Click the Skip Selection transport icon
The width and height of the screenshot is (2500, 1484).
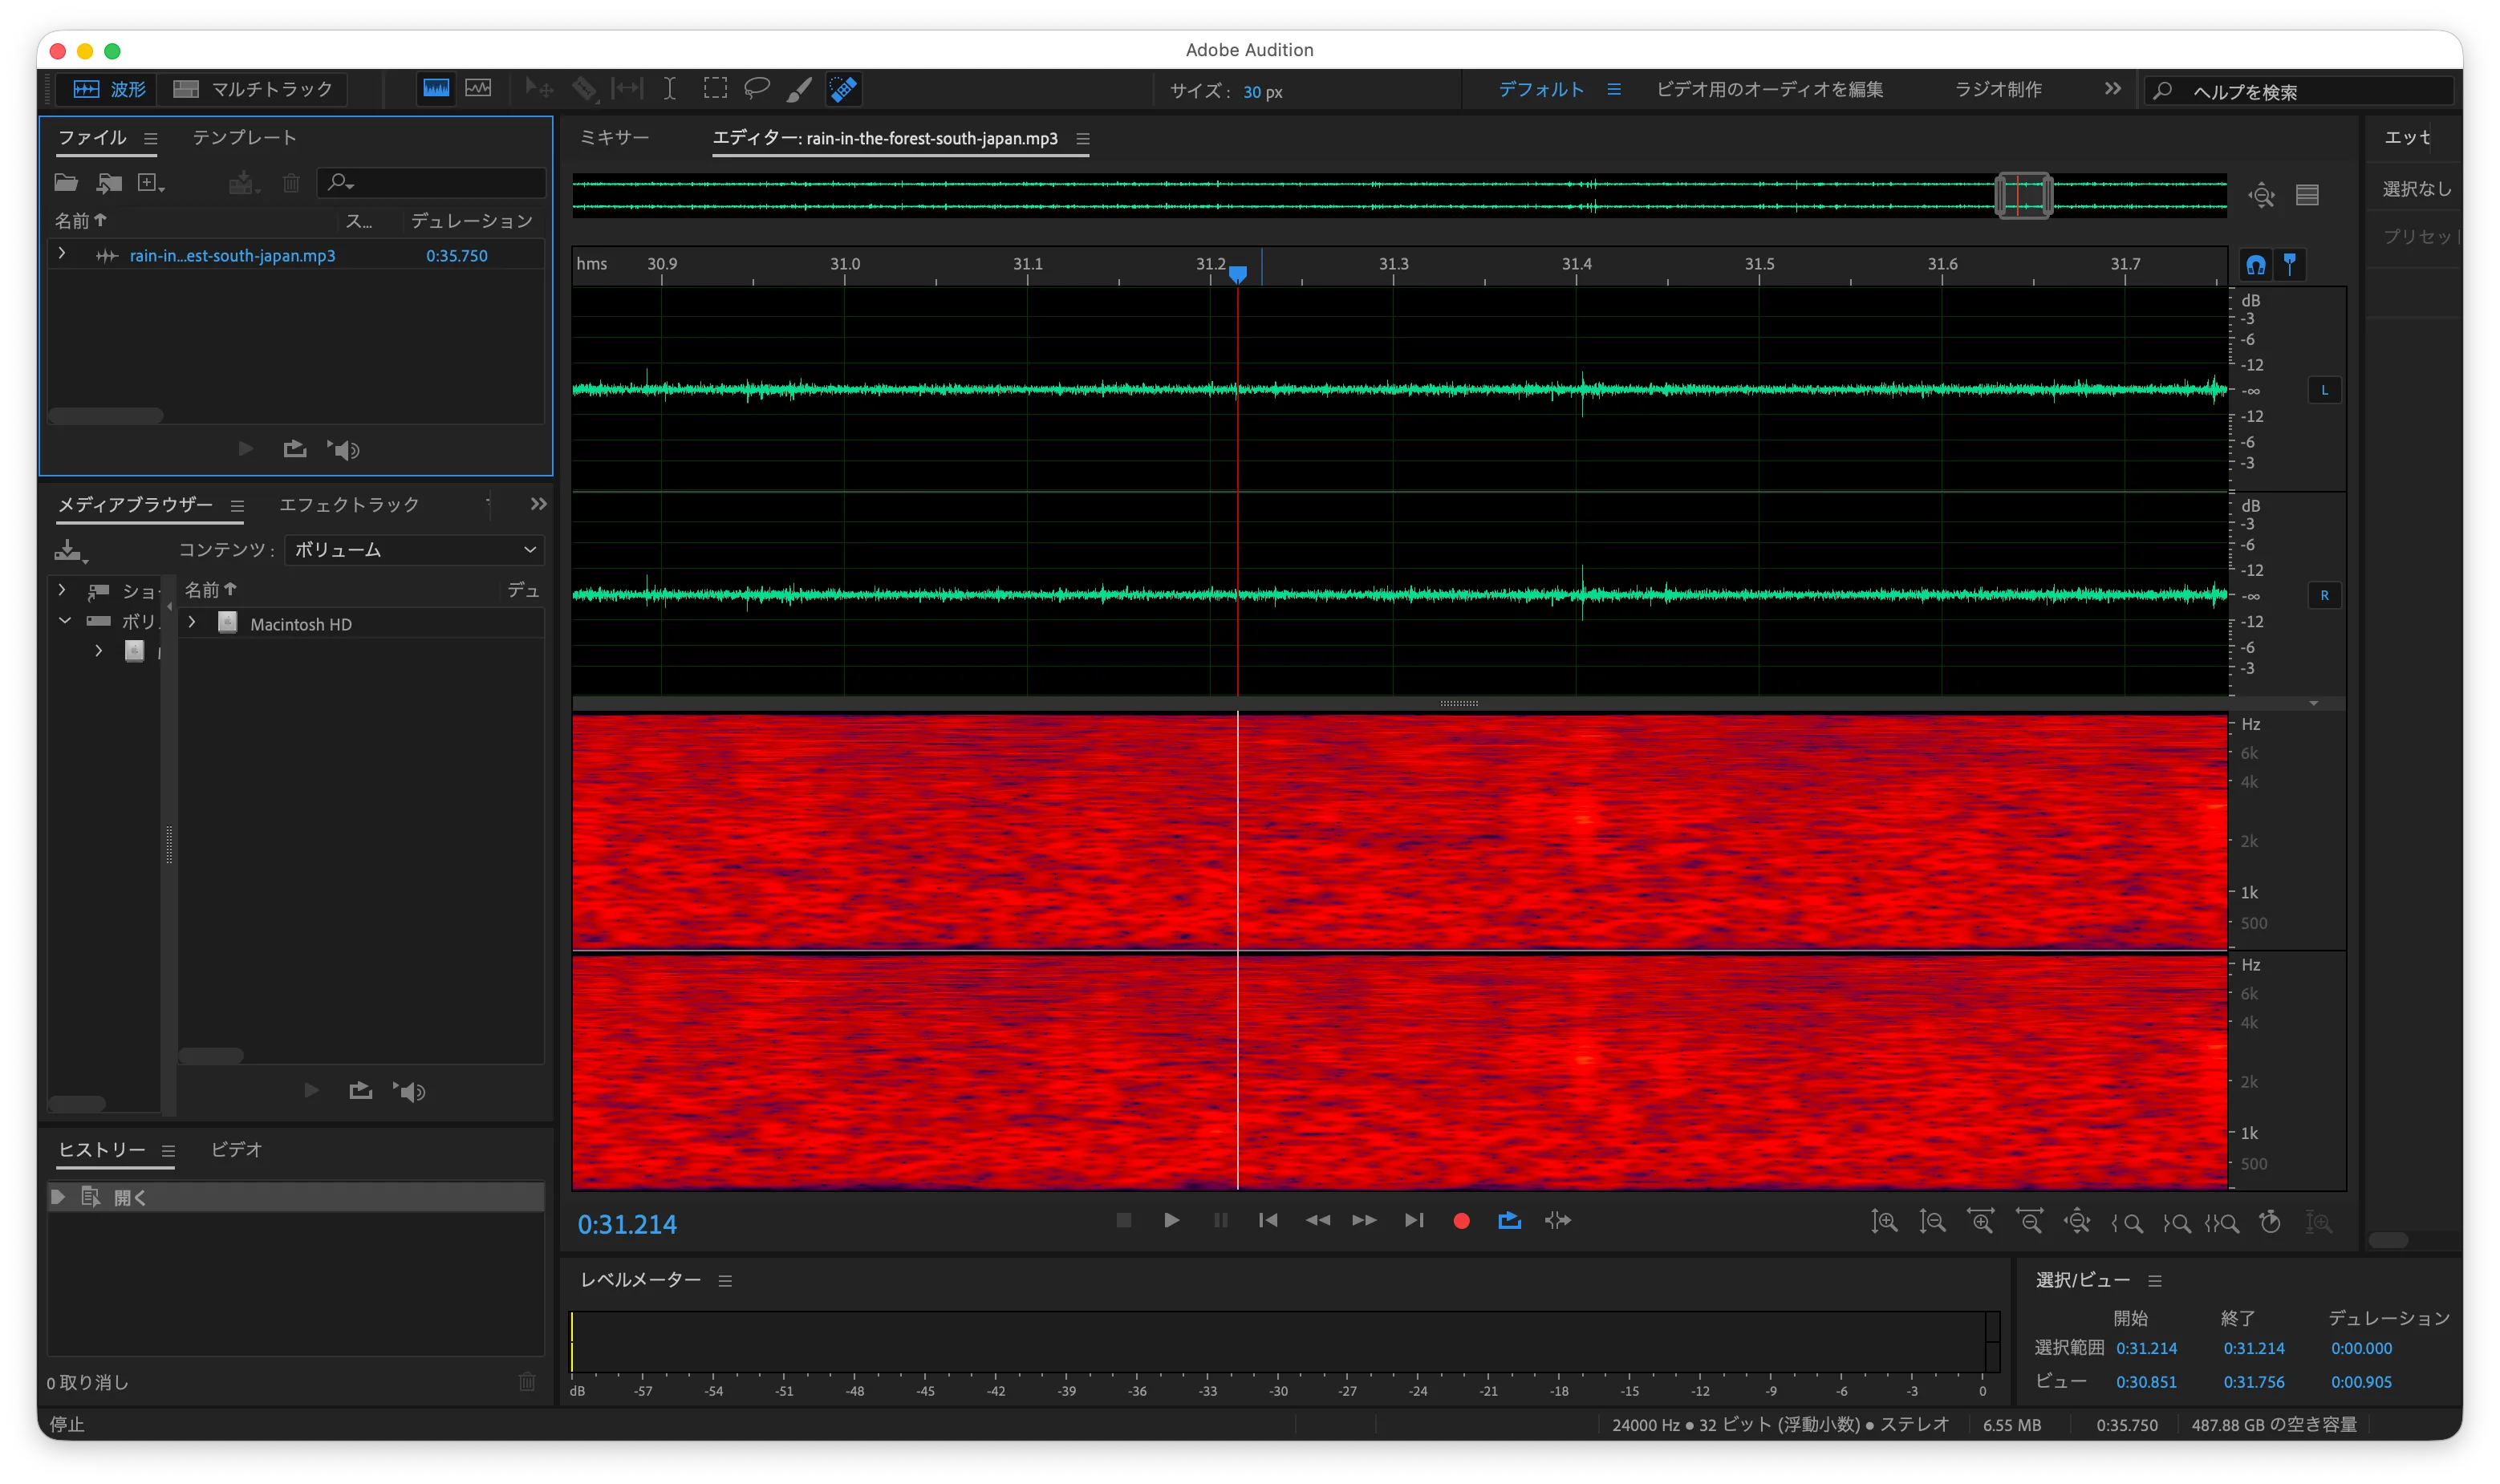(x=1557, y=1220)
